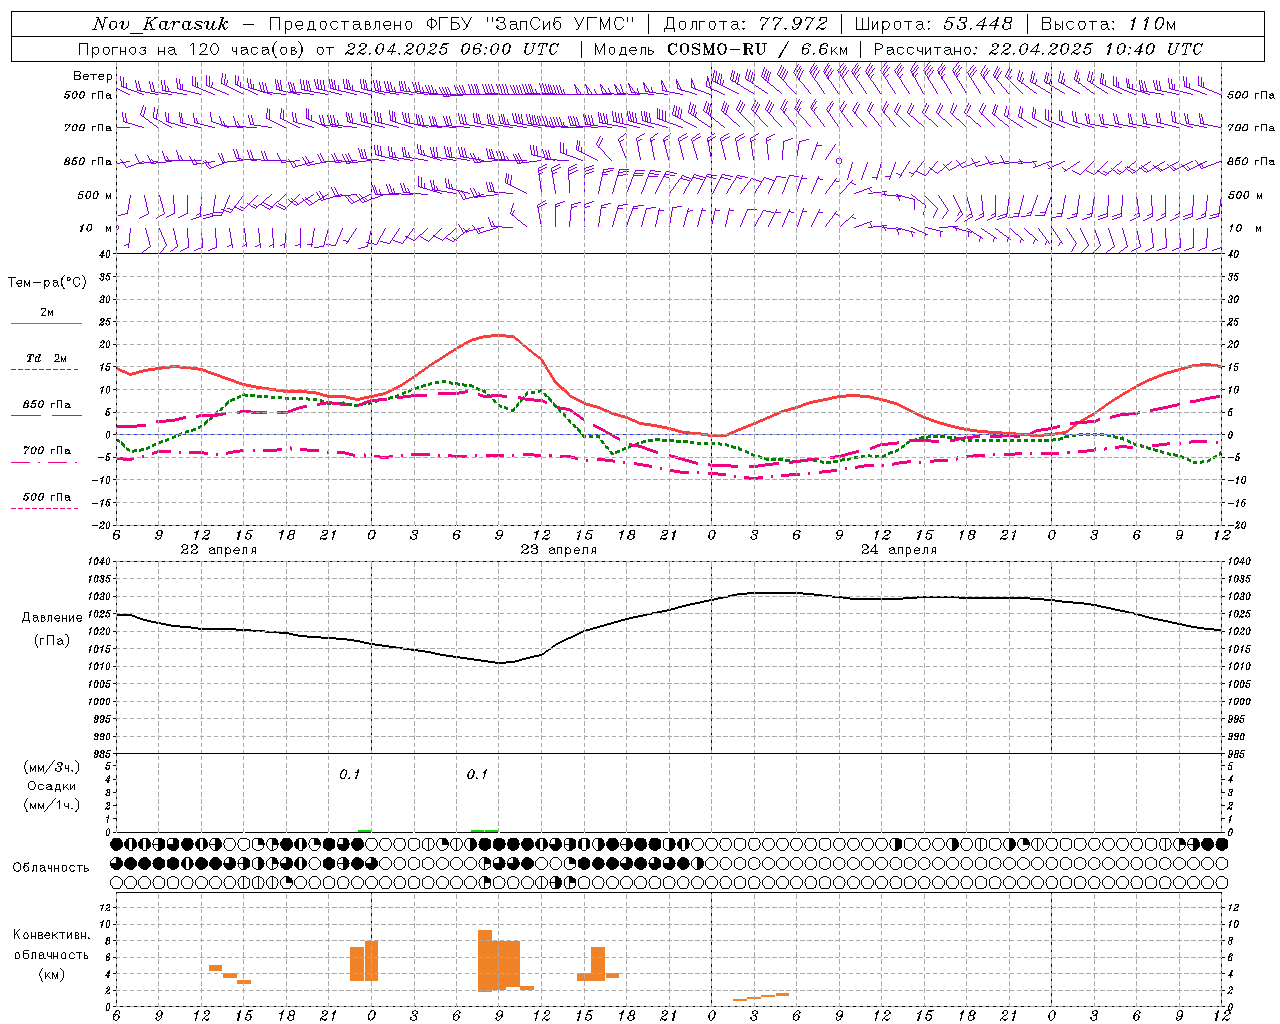The height and width of the screenshot is (1024, 1280).
Task: Click the 23 апреля date label
Action: pyautogui.click(x=558, y=550)
